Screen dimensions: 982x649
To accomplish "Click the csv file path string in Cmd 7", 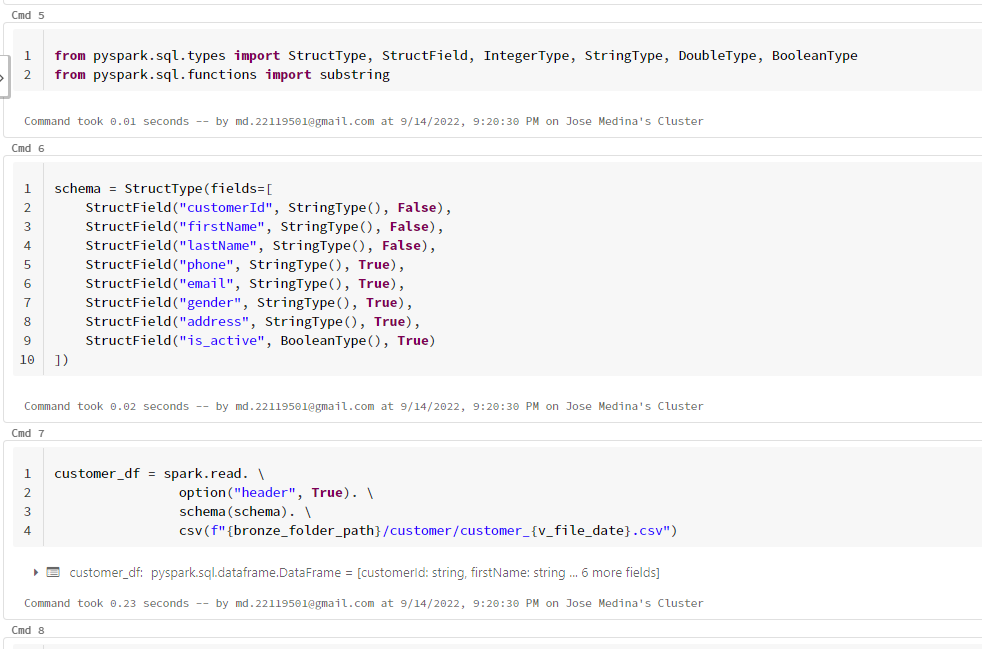I will (x=440, y=530).
